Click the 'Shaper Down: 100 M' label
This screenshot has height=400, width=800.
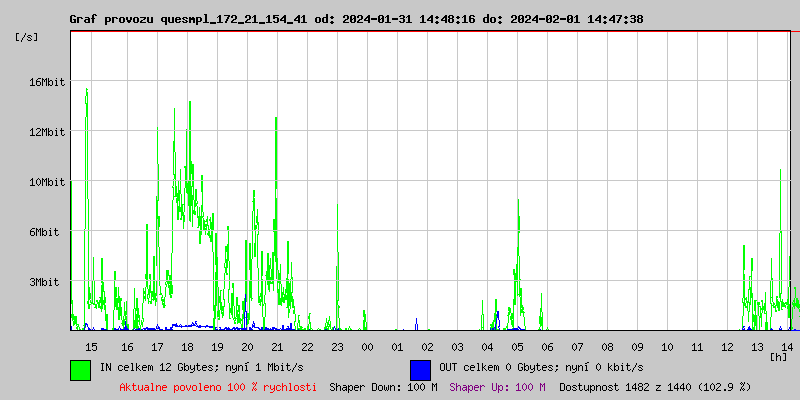(x=383, y=387)
